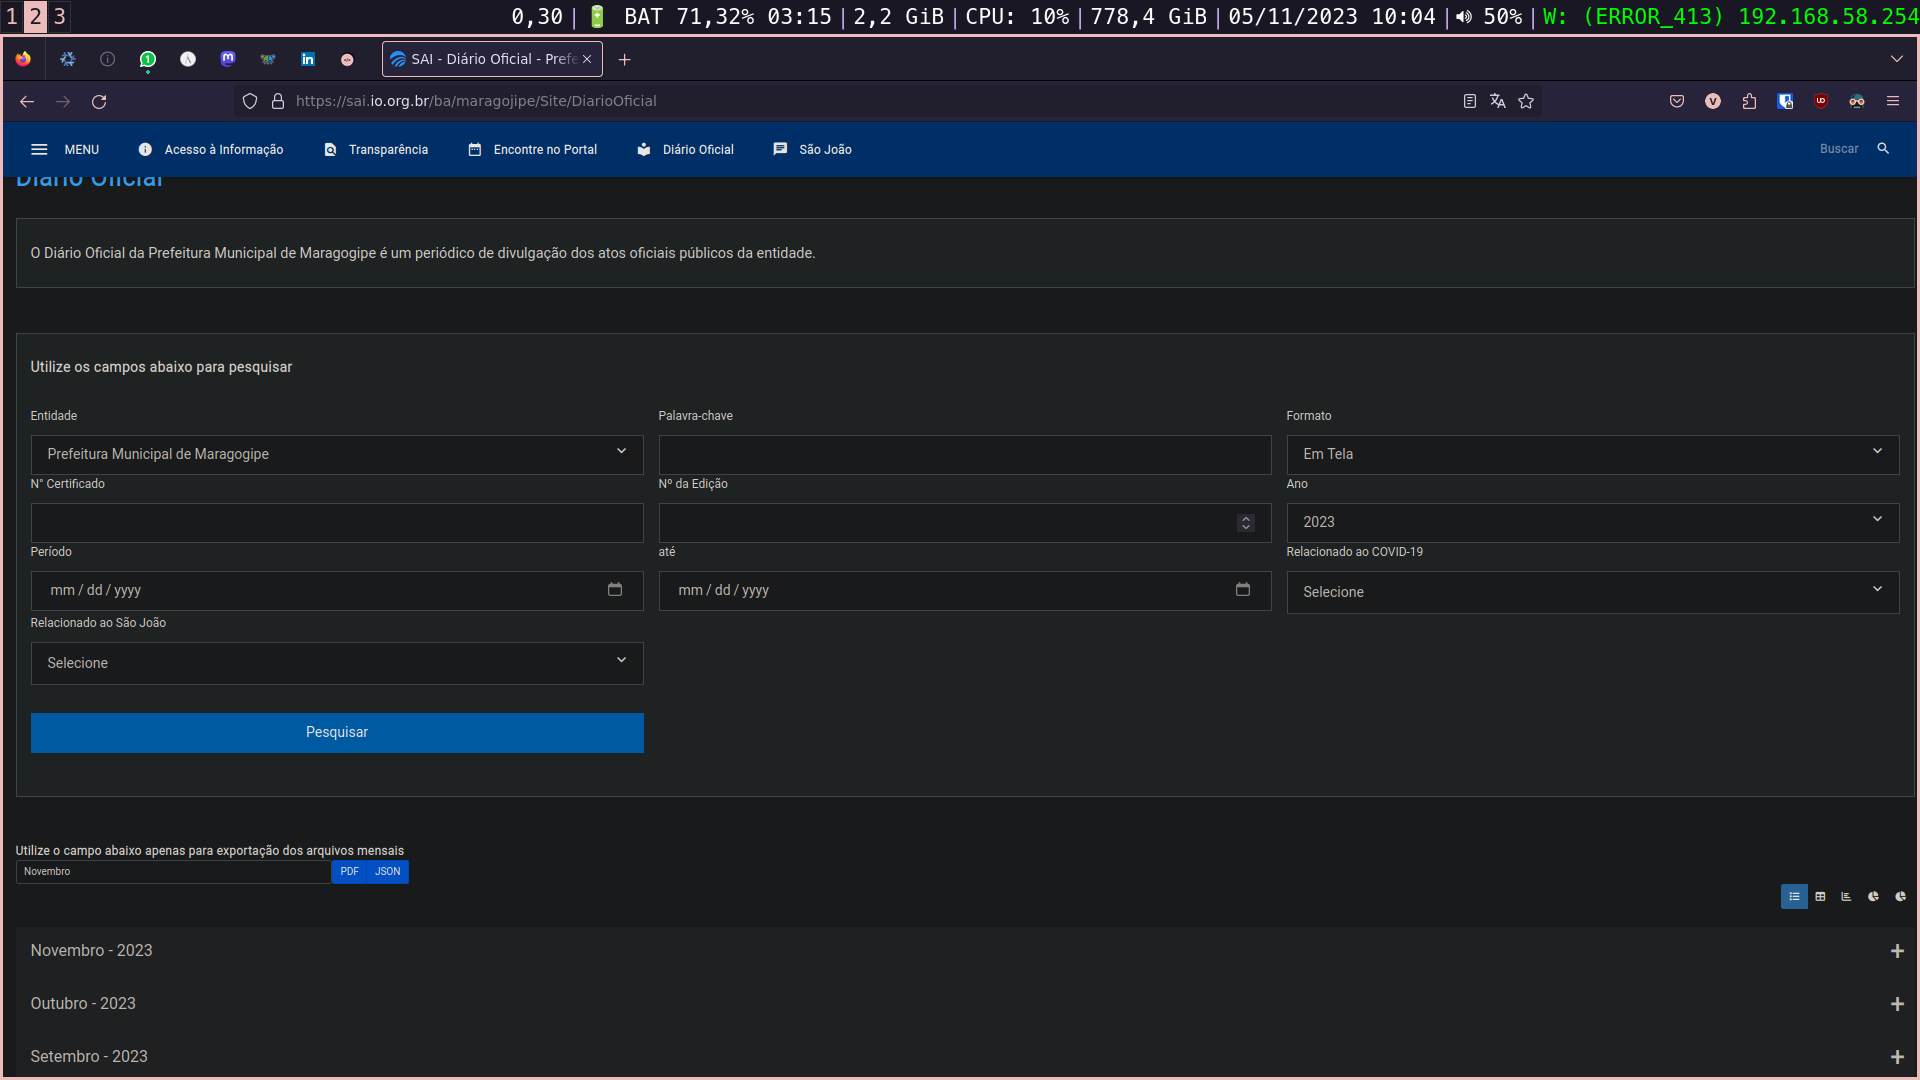This screenshot has height=1080, width=1920.
Task: Bookmark this page with the star
Action: (x=1526, y=101)
